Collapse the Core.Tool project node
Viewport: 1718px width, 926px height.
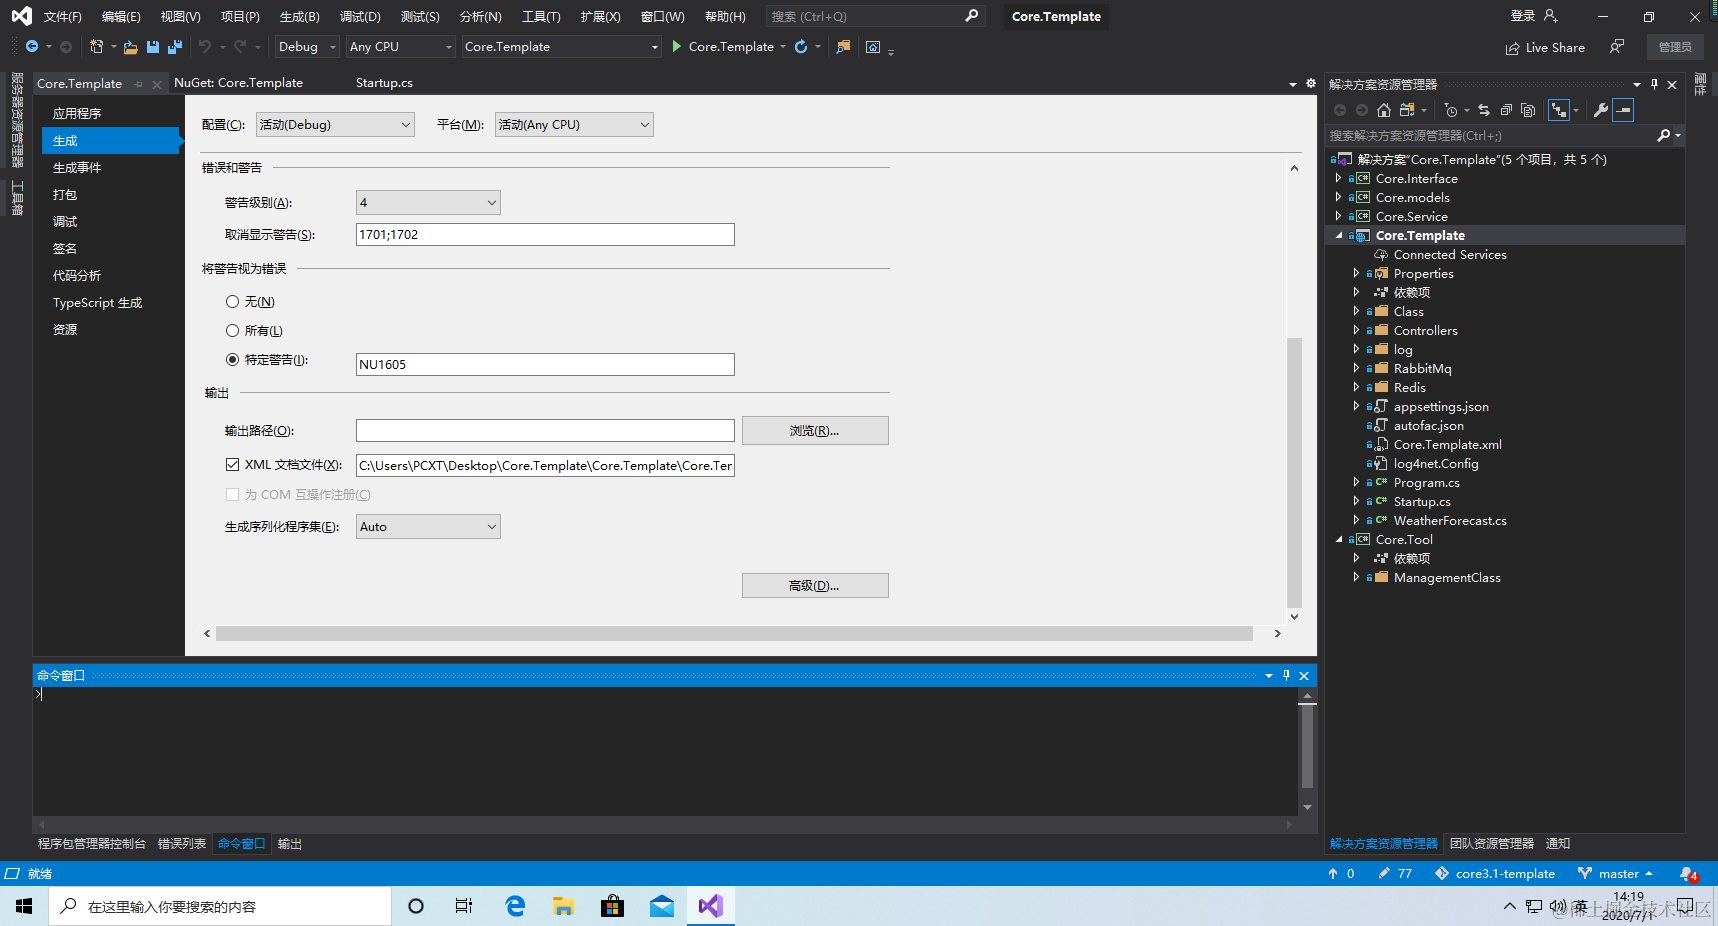click(x=1338, y=539)
